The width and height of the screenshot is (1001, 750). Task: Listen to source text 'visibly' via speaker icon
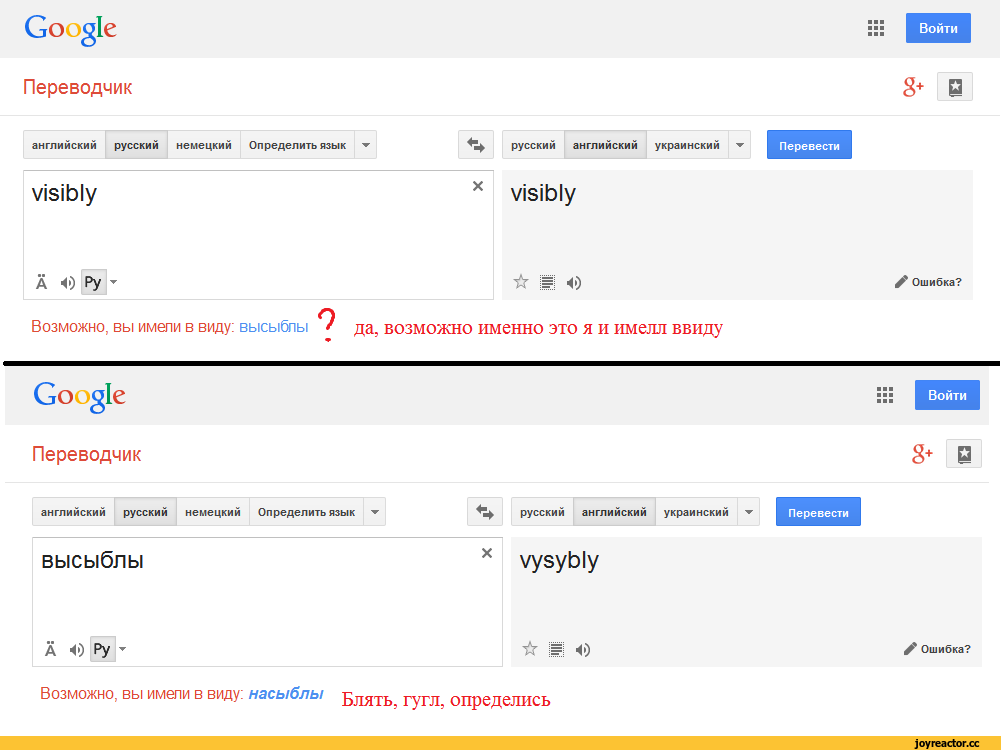click(x=67, y=283)
